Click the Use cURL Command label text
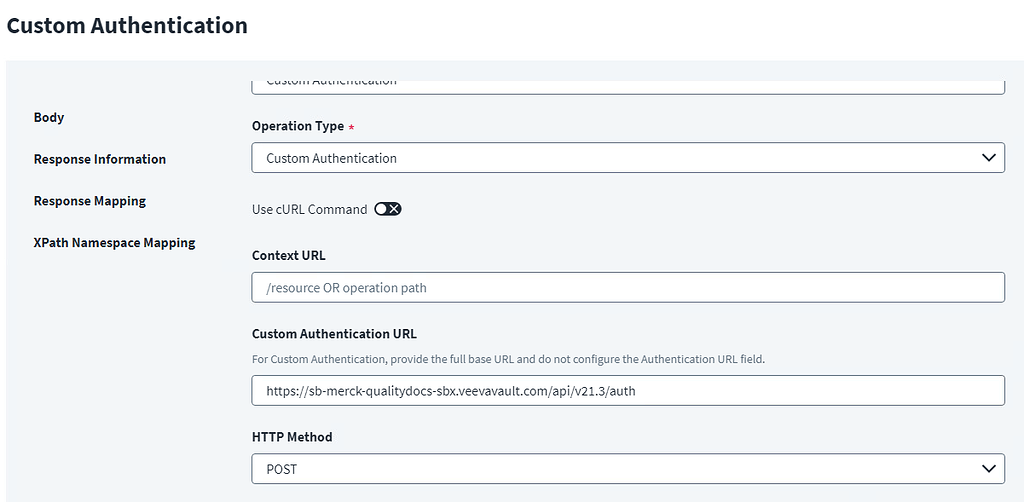 (309, 209)
